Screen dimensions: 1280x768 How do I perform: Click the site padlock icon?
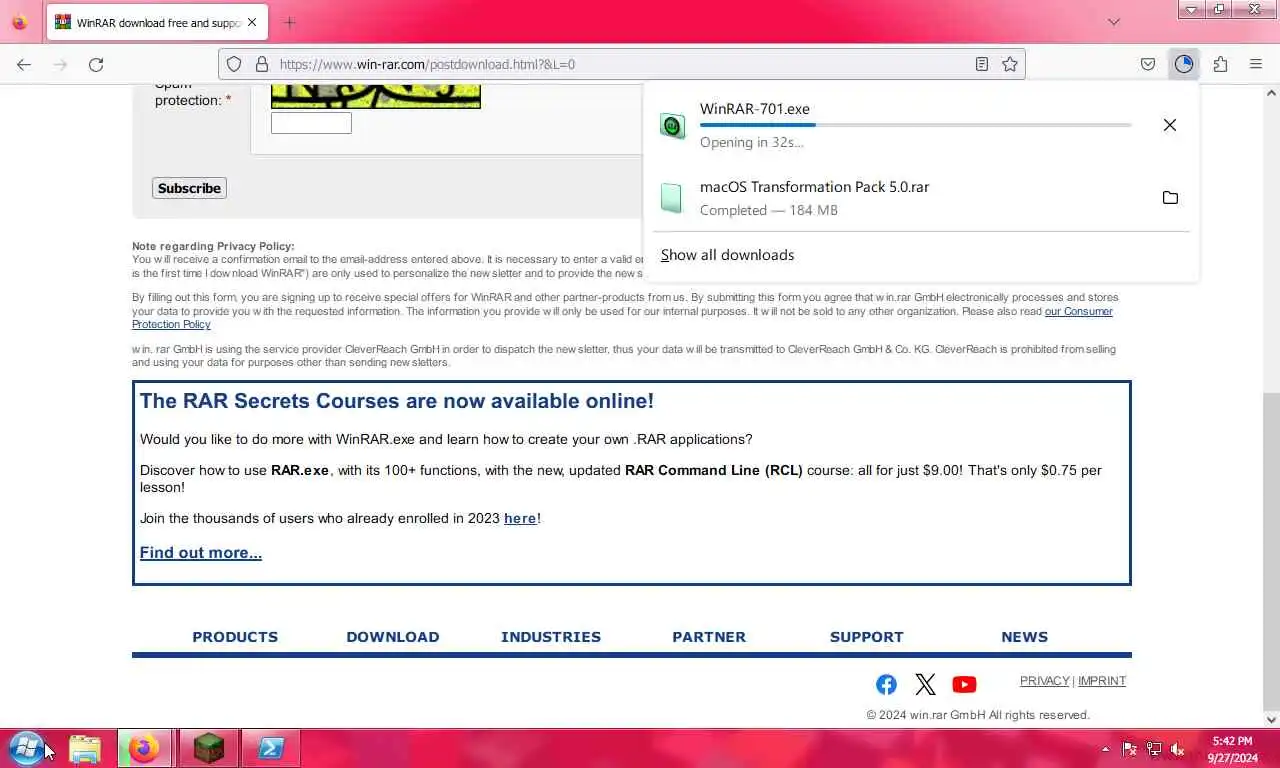click(262, 64)
